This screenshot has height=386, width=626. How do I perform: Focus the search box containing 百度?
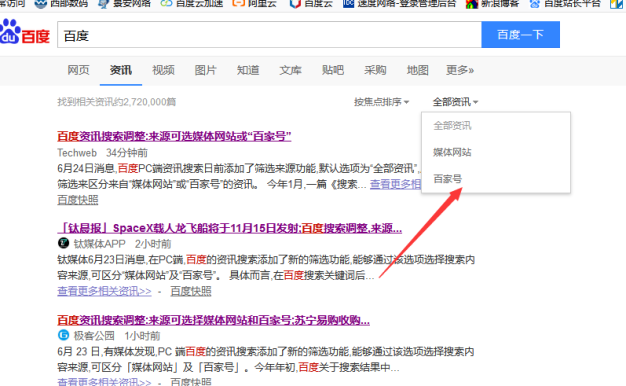[x=269, y=35]
